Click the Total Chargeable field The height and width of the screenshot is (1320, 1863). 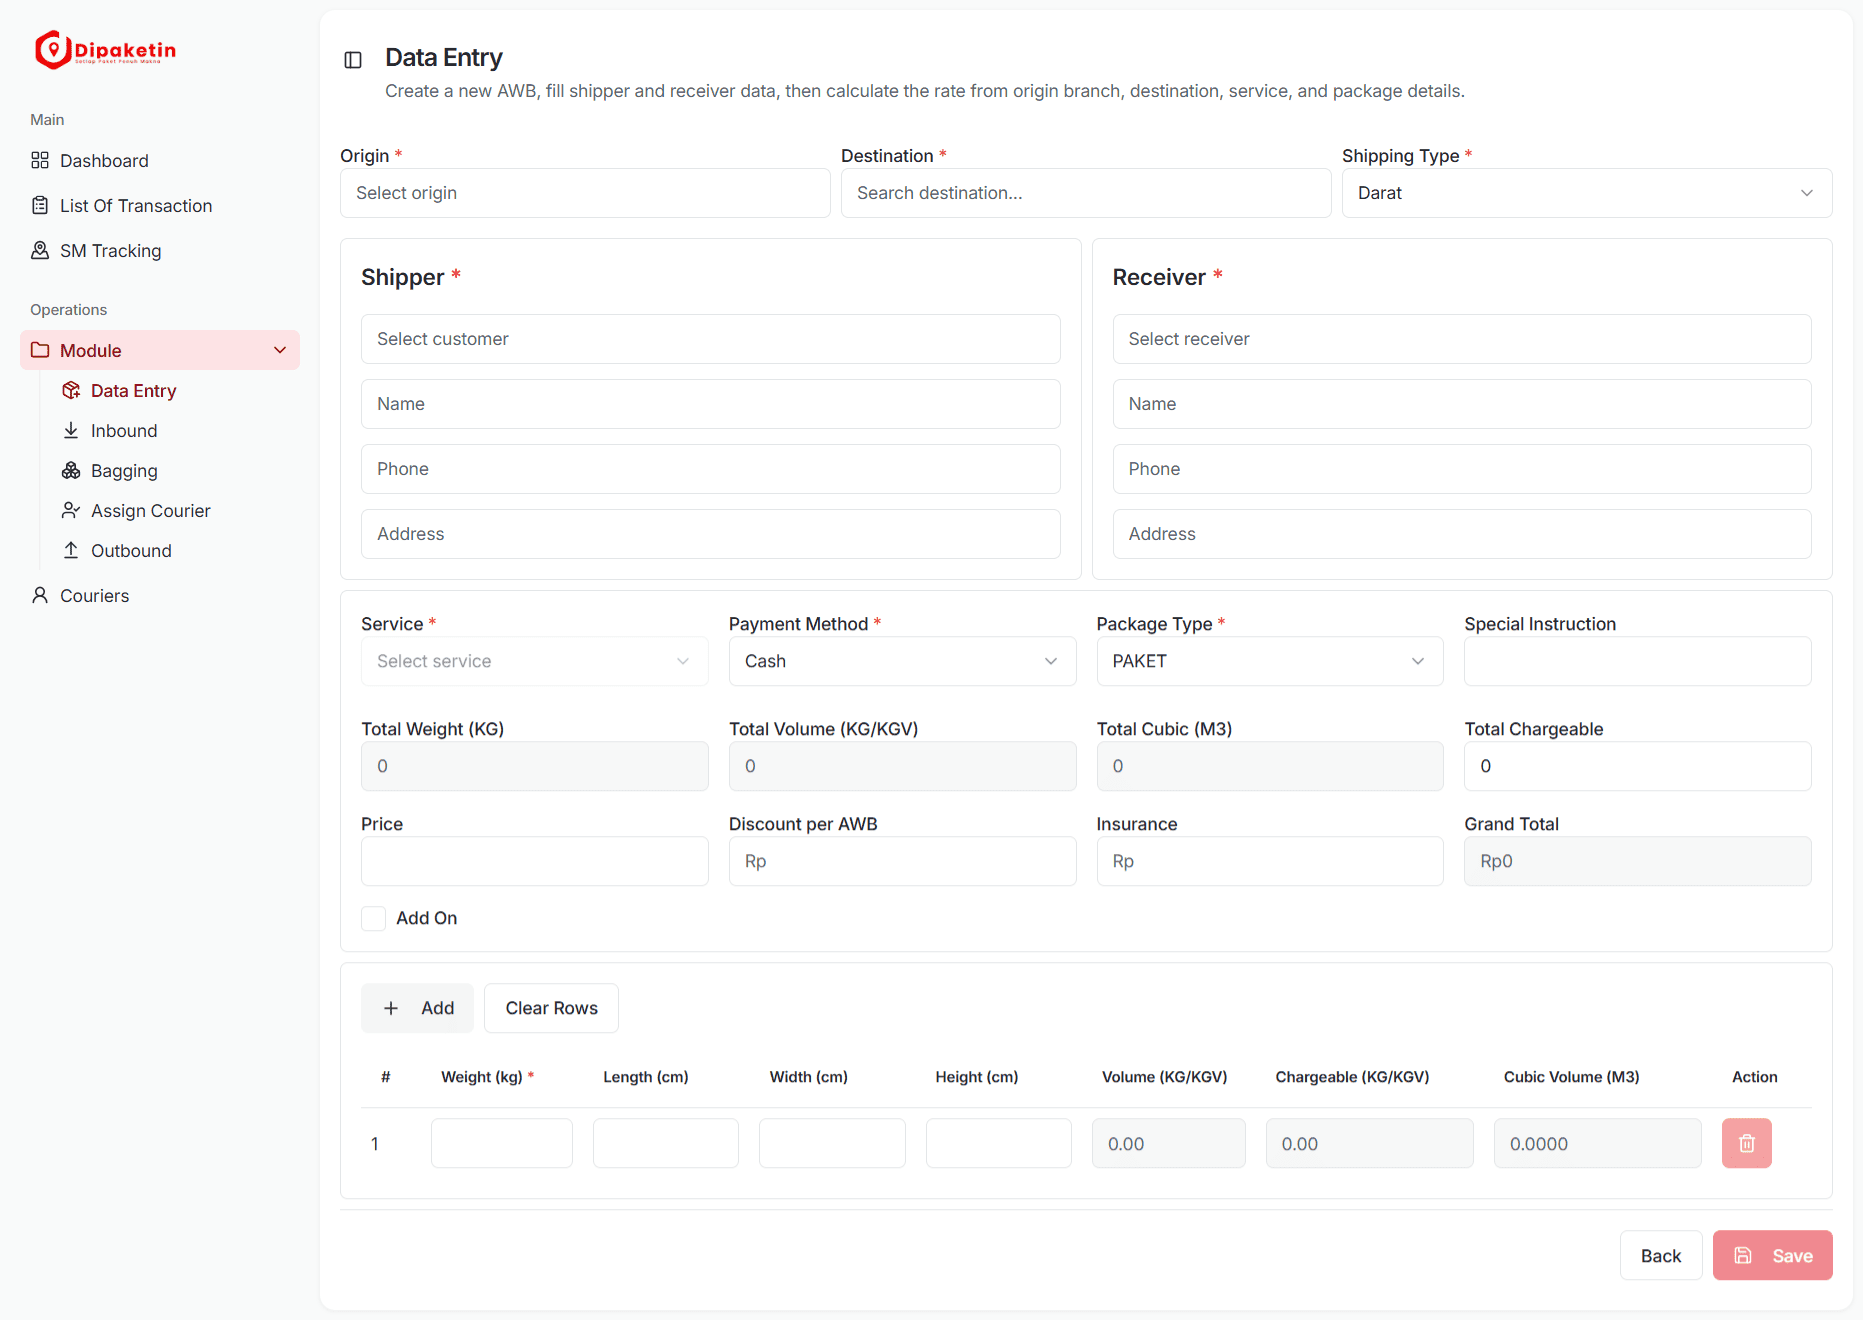point(1638,766)
